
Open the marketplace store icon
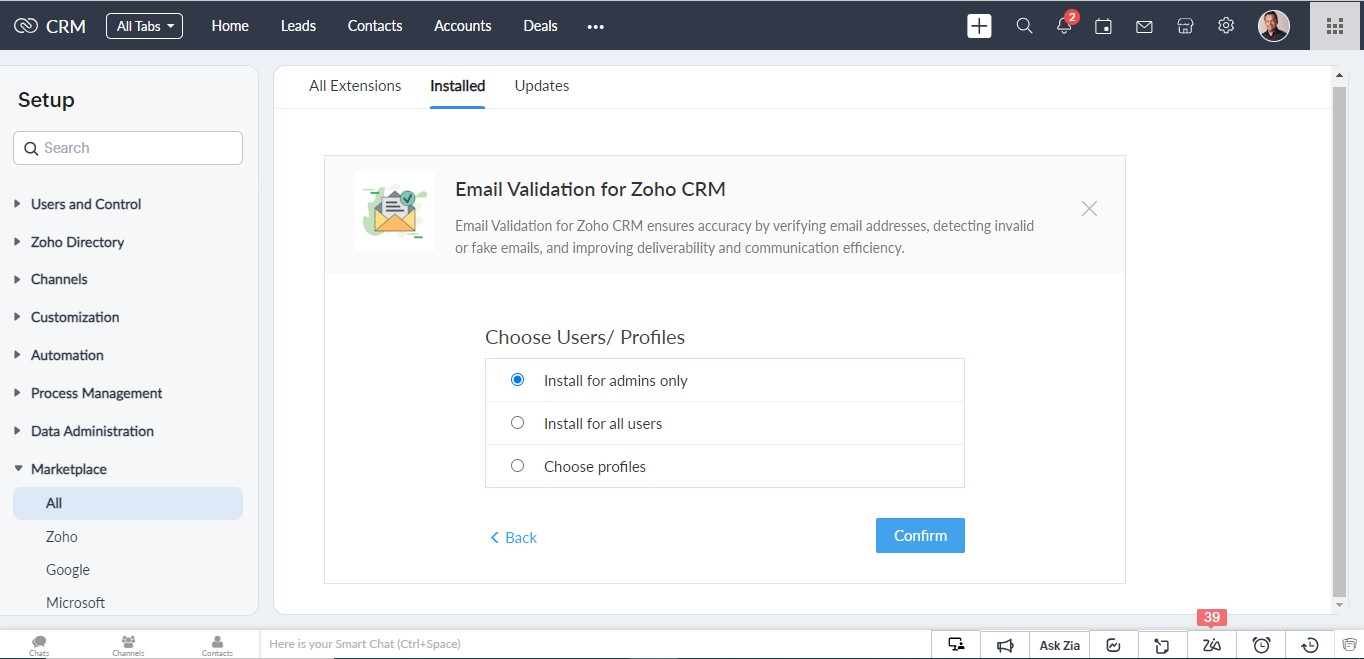(x=1185, y=26)
